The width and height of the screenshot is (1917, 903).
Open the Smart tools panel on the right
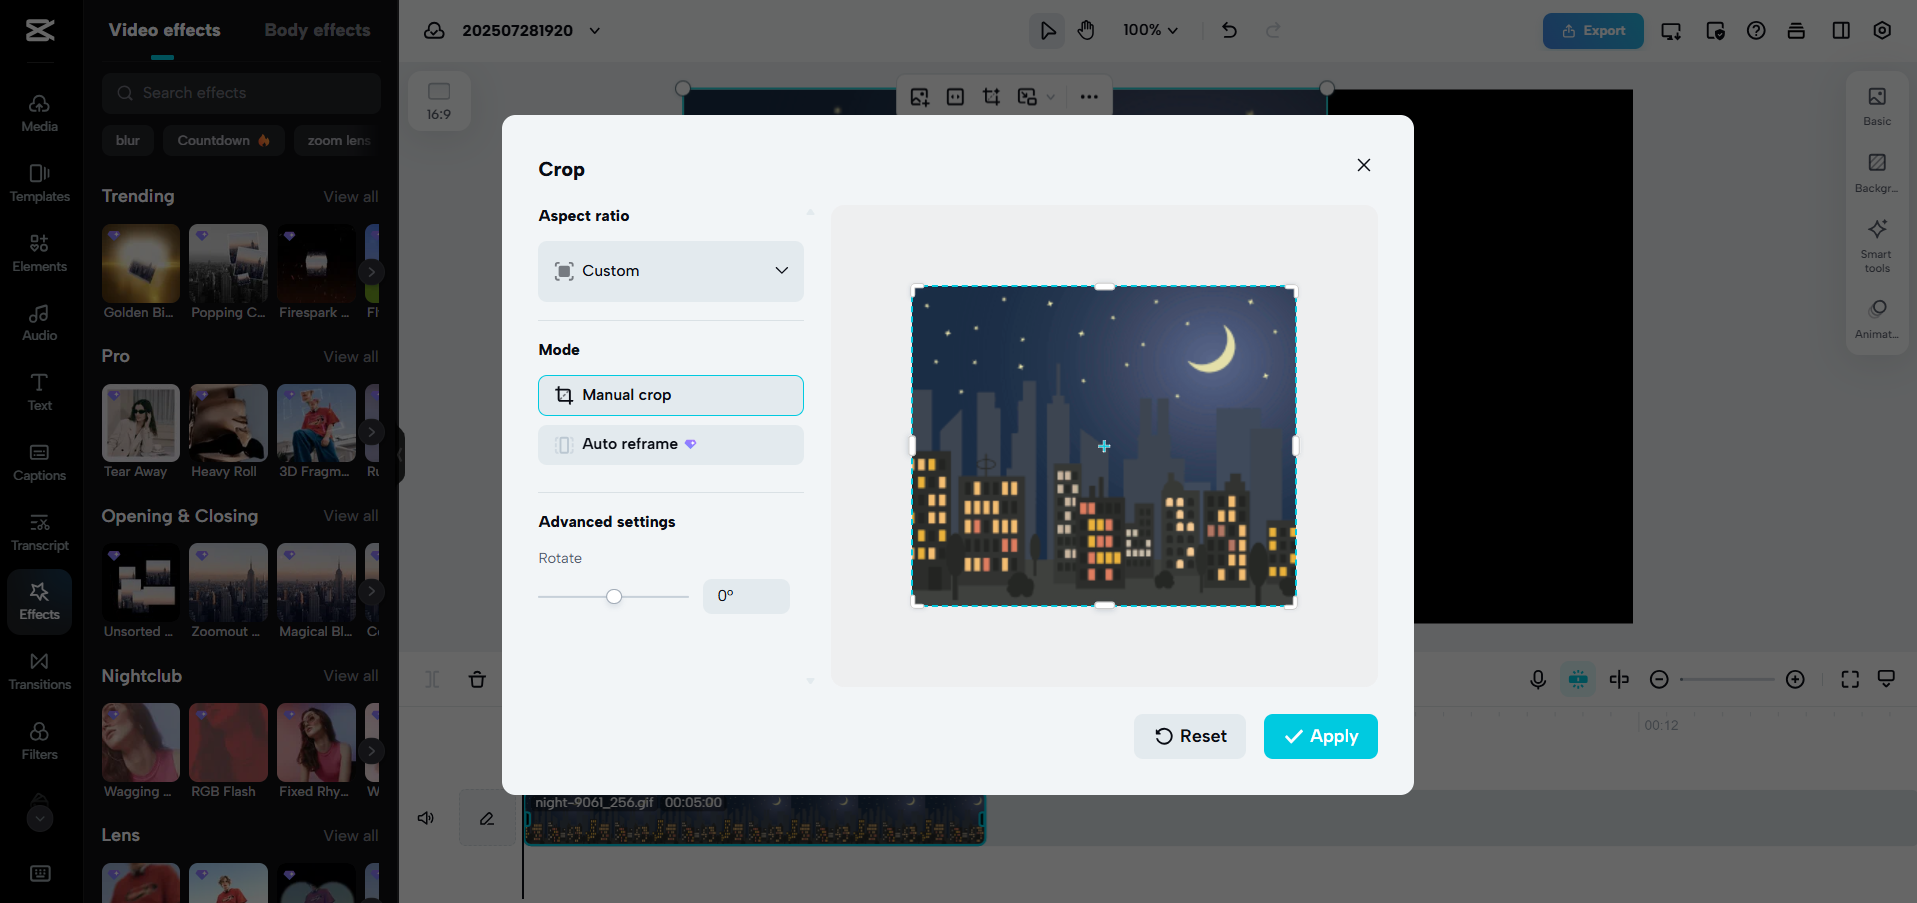point(1876,243)
